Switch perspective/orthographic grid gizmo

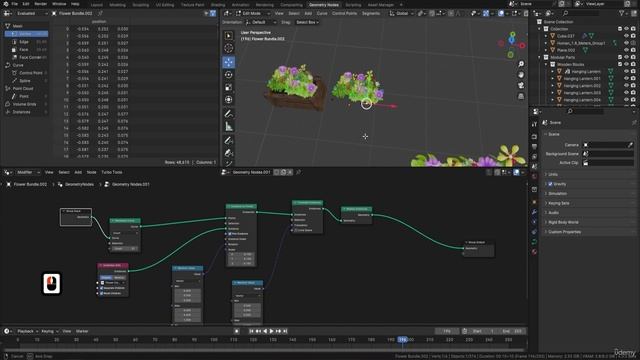[x=521, y=96]
